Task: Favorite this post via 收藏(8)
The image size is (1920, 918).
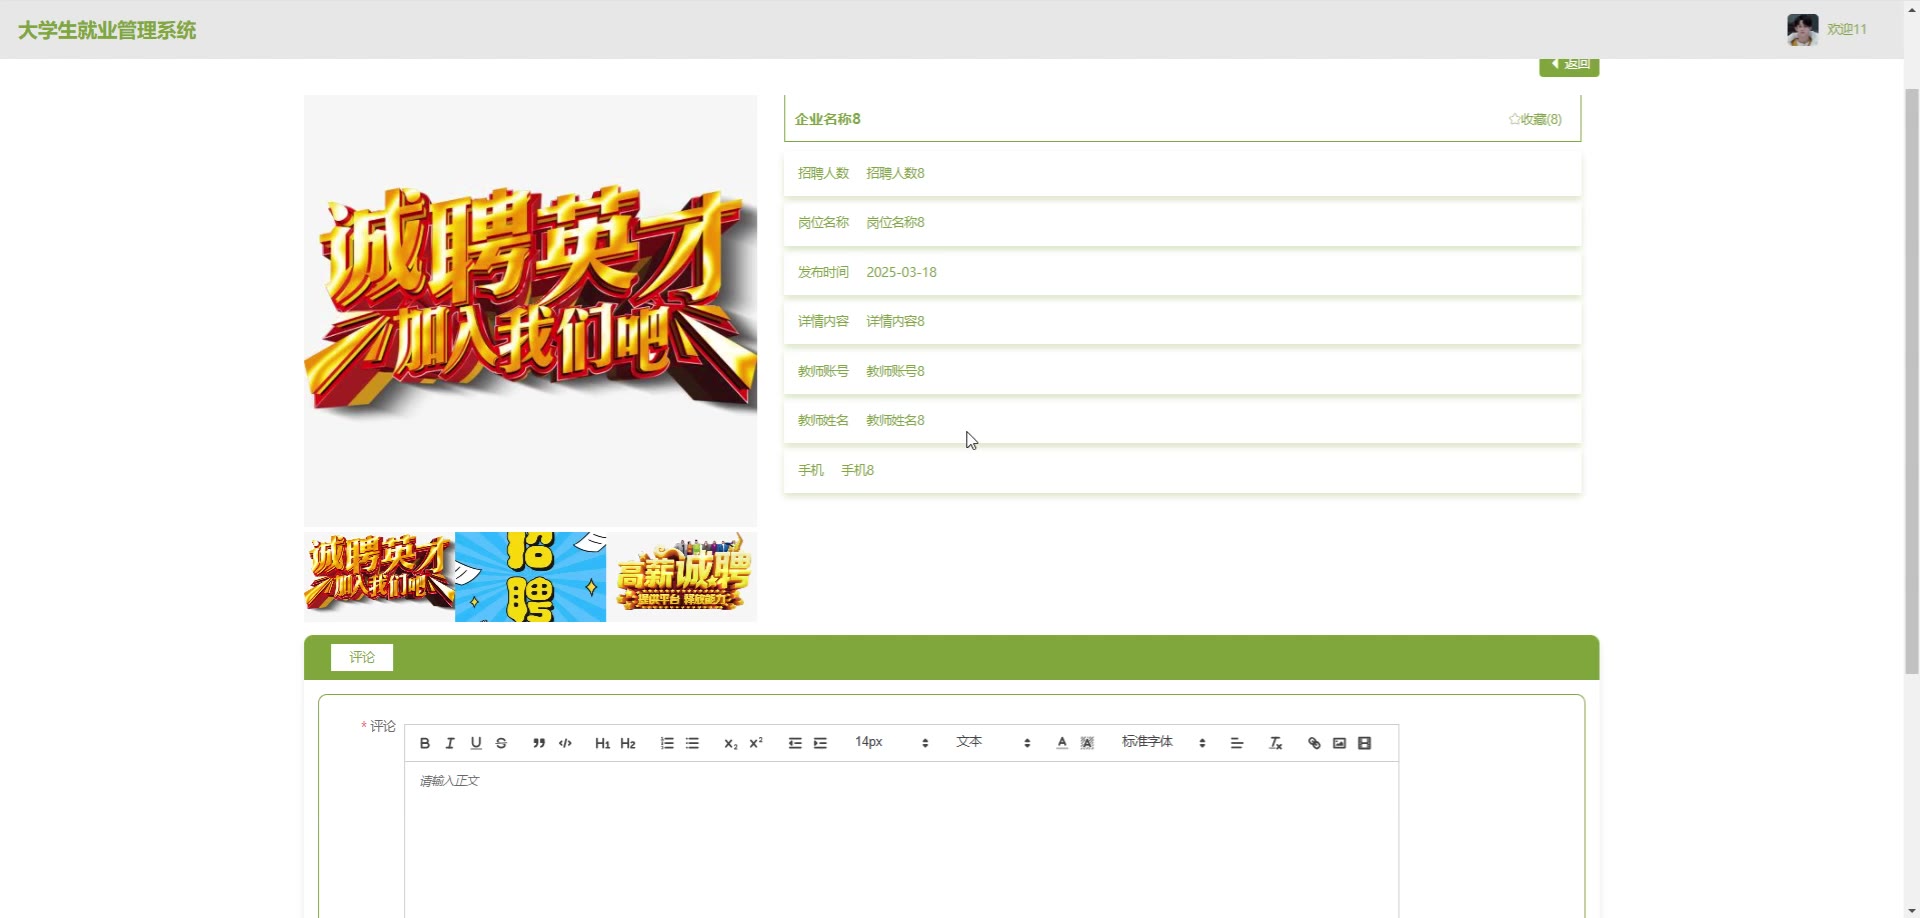Action: [1535, 119]
